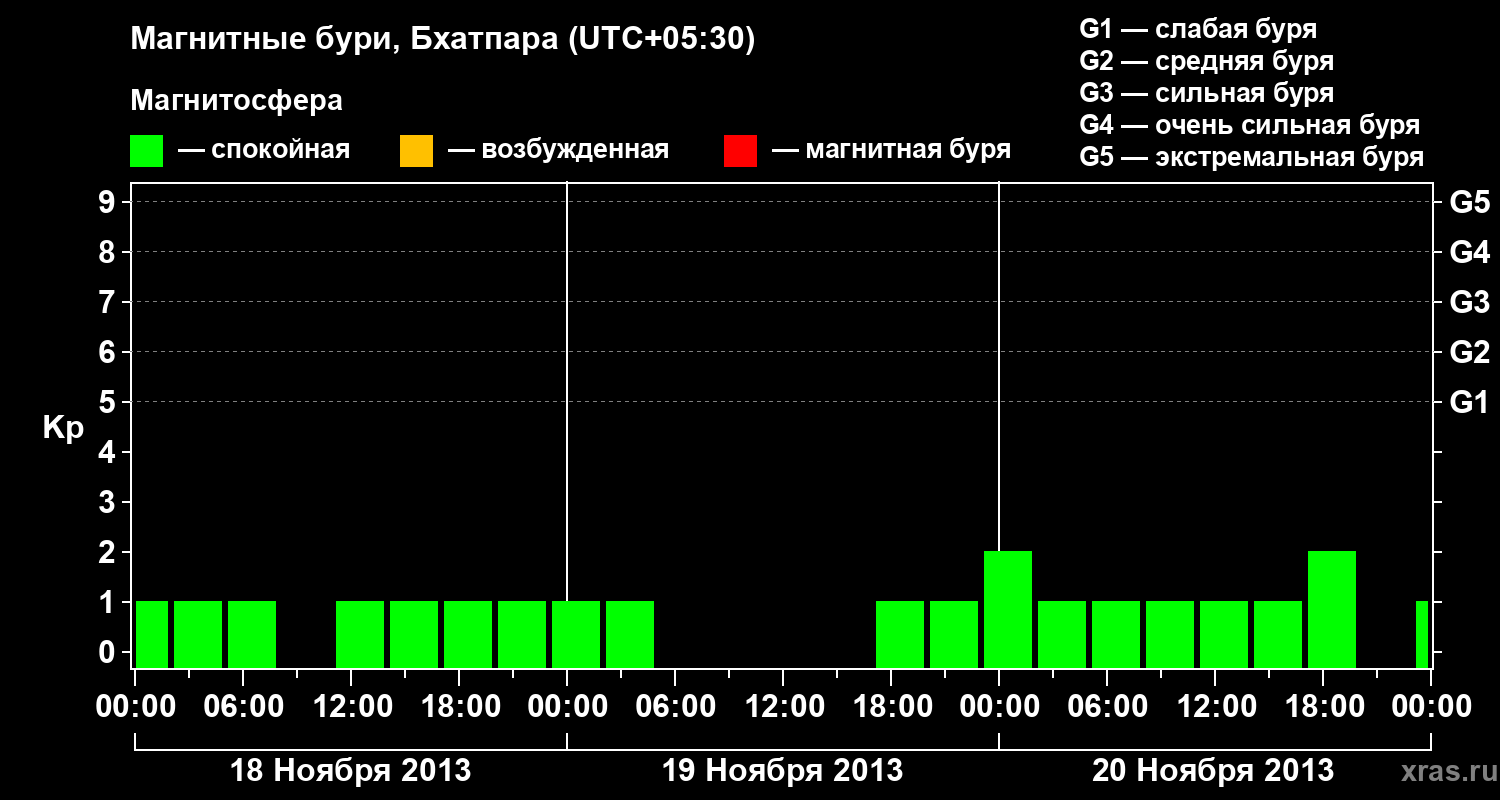Click the 12:00 tick label on 19 November

click(783, 707)
